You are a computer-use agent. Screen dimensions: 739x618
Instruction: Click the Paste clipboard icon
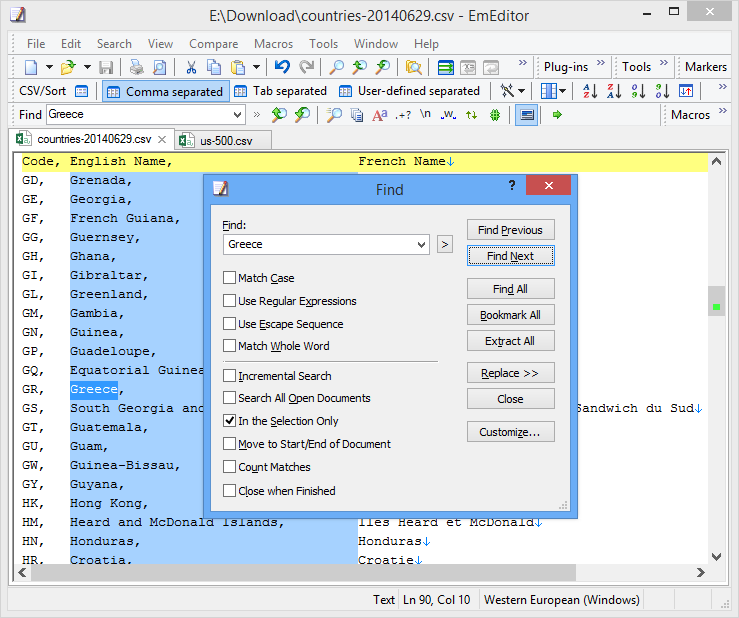(x=238, y=67)
